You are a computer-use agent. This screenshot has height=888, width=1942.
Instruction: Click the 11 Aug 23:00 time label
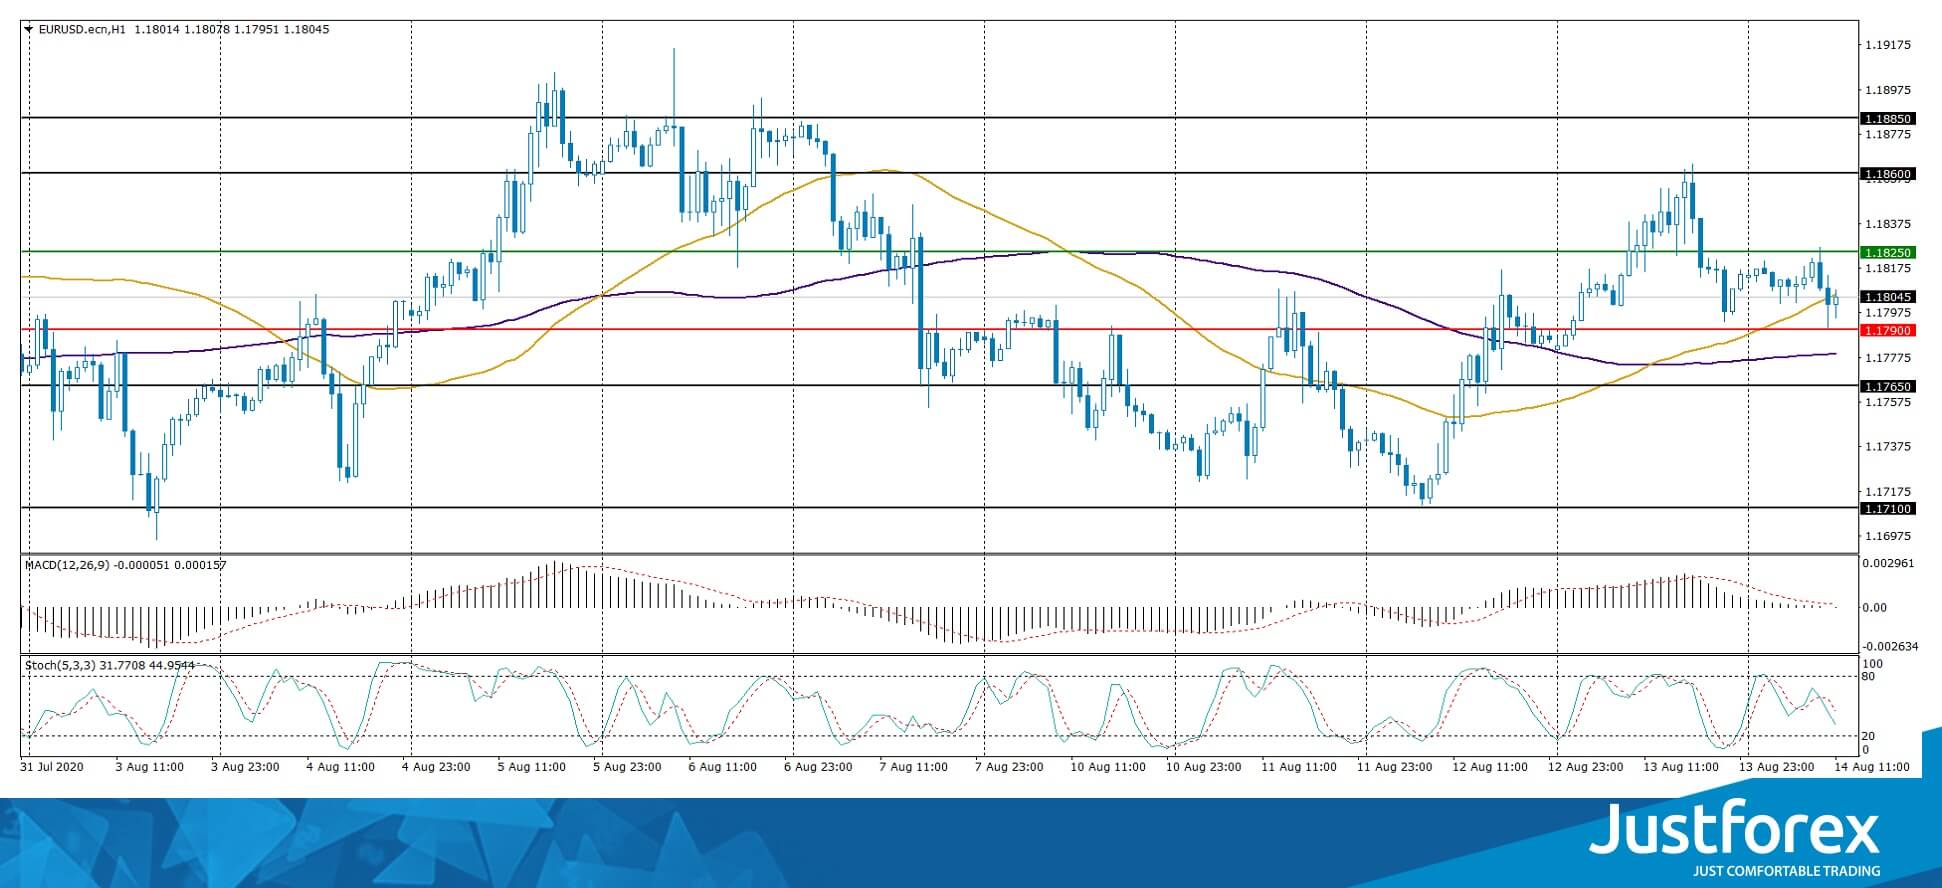(1394, 767)
